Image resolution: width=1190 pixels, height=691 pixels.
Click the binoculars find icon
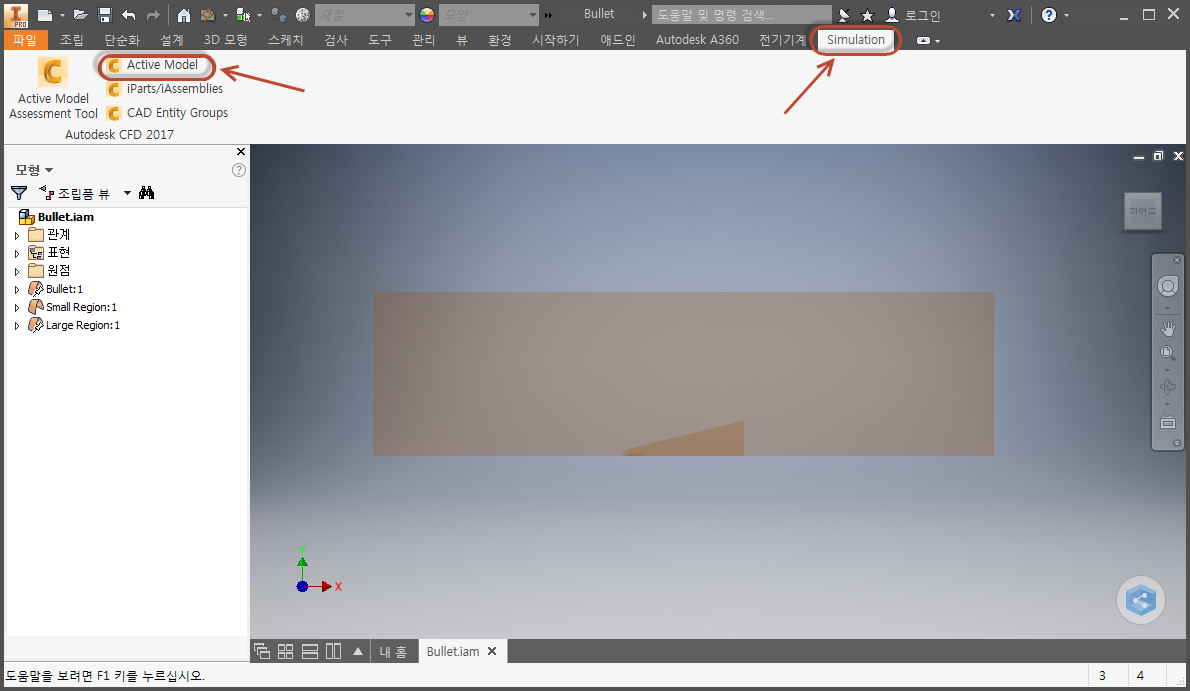146,193
